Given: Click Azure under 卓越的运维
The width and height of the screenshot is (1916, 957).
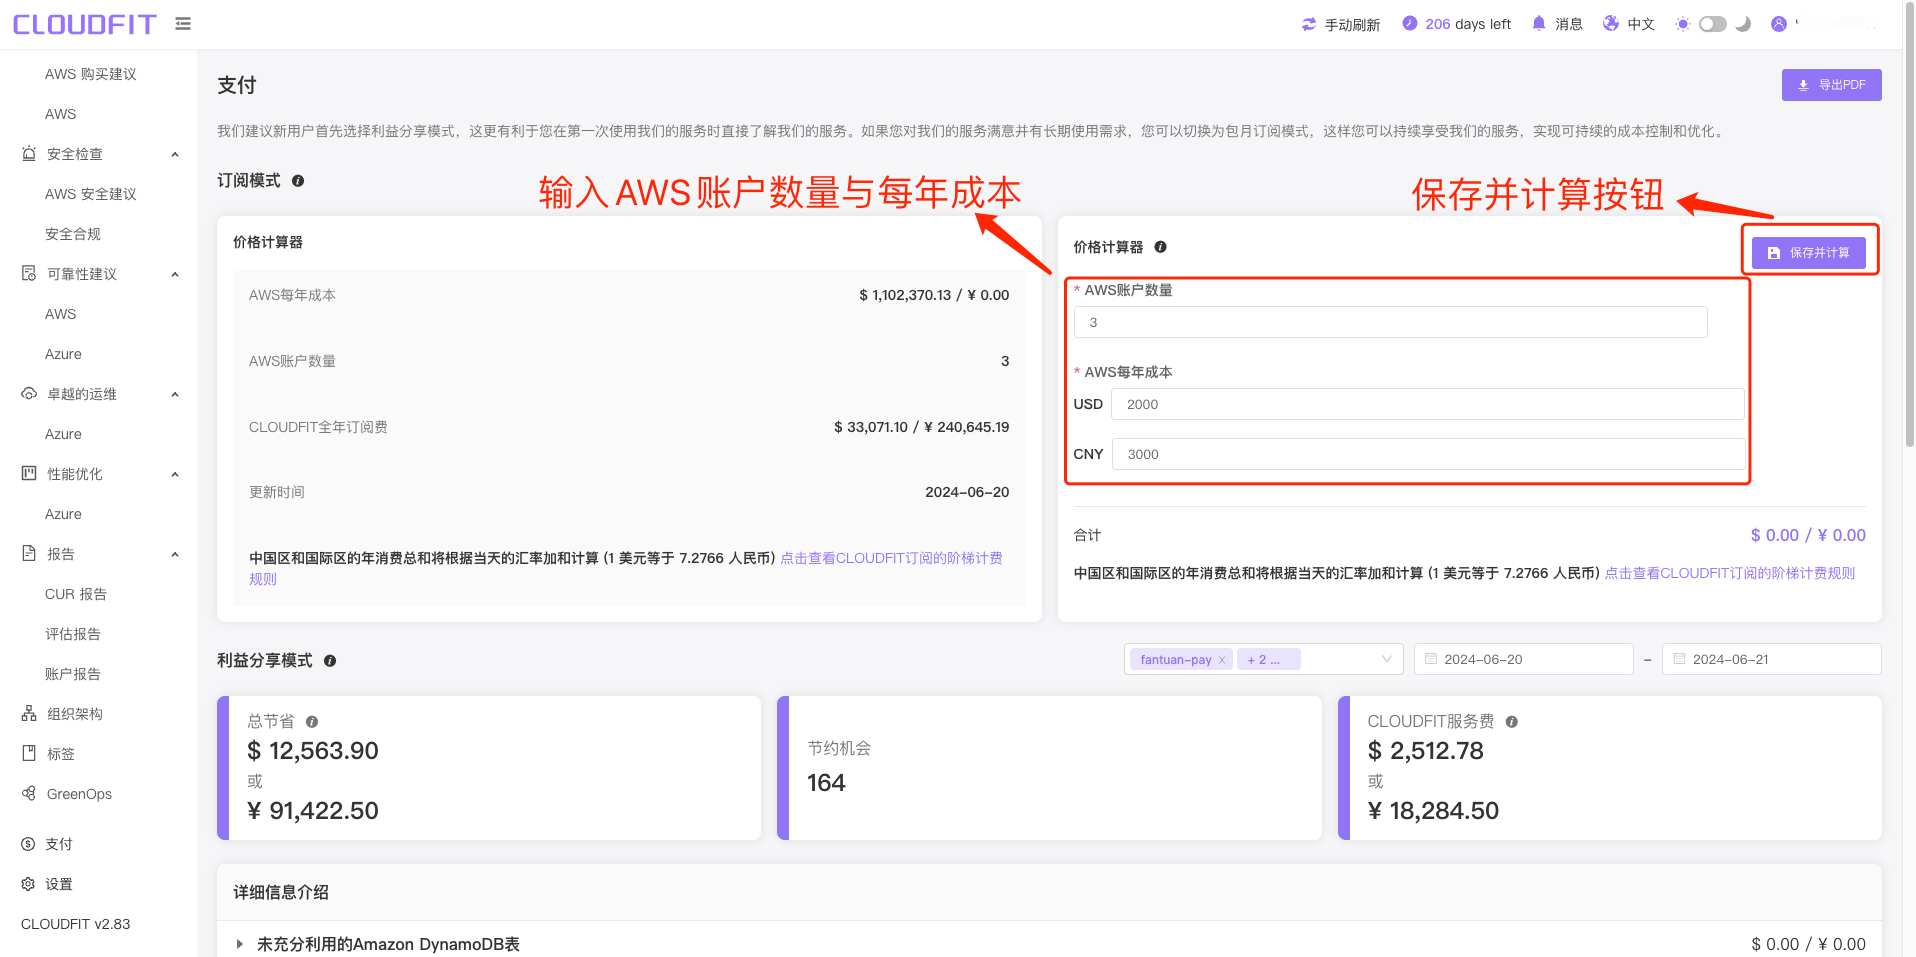Looking at the screenshot, I should pos(63,434).
